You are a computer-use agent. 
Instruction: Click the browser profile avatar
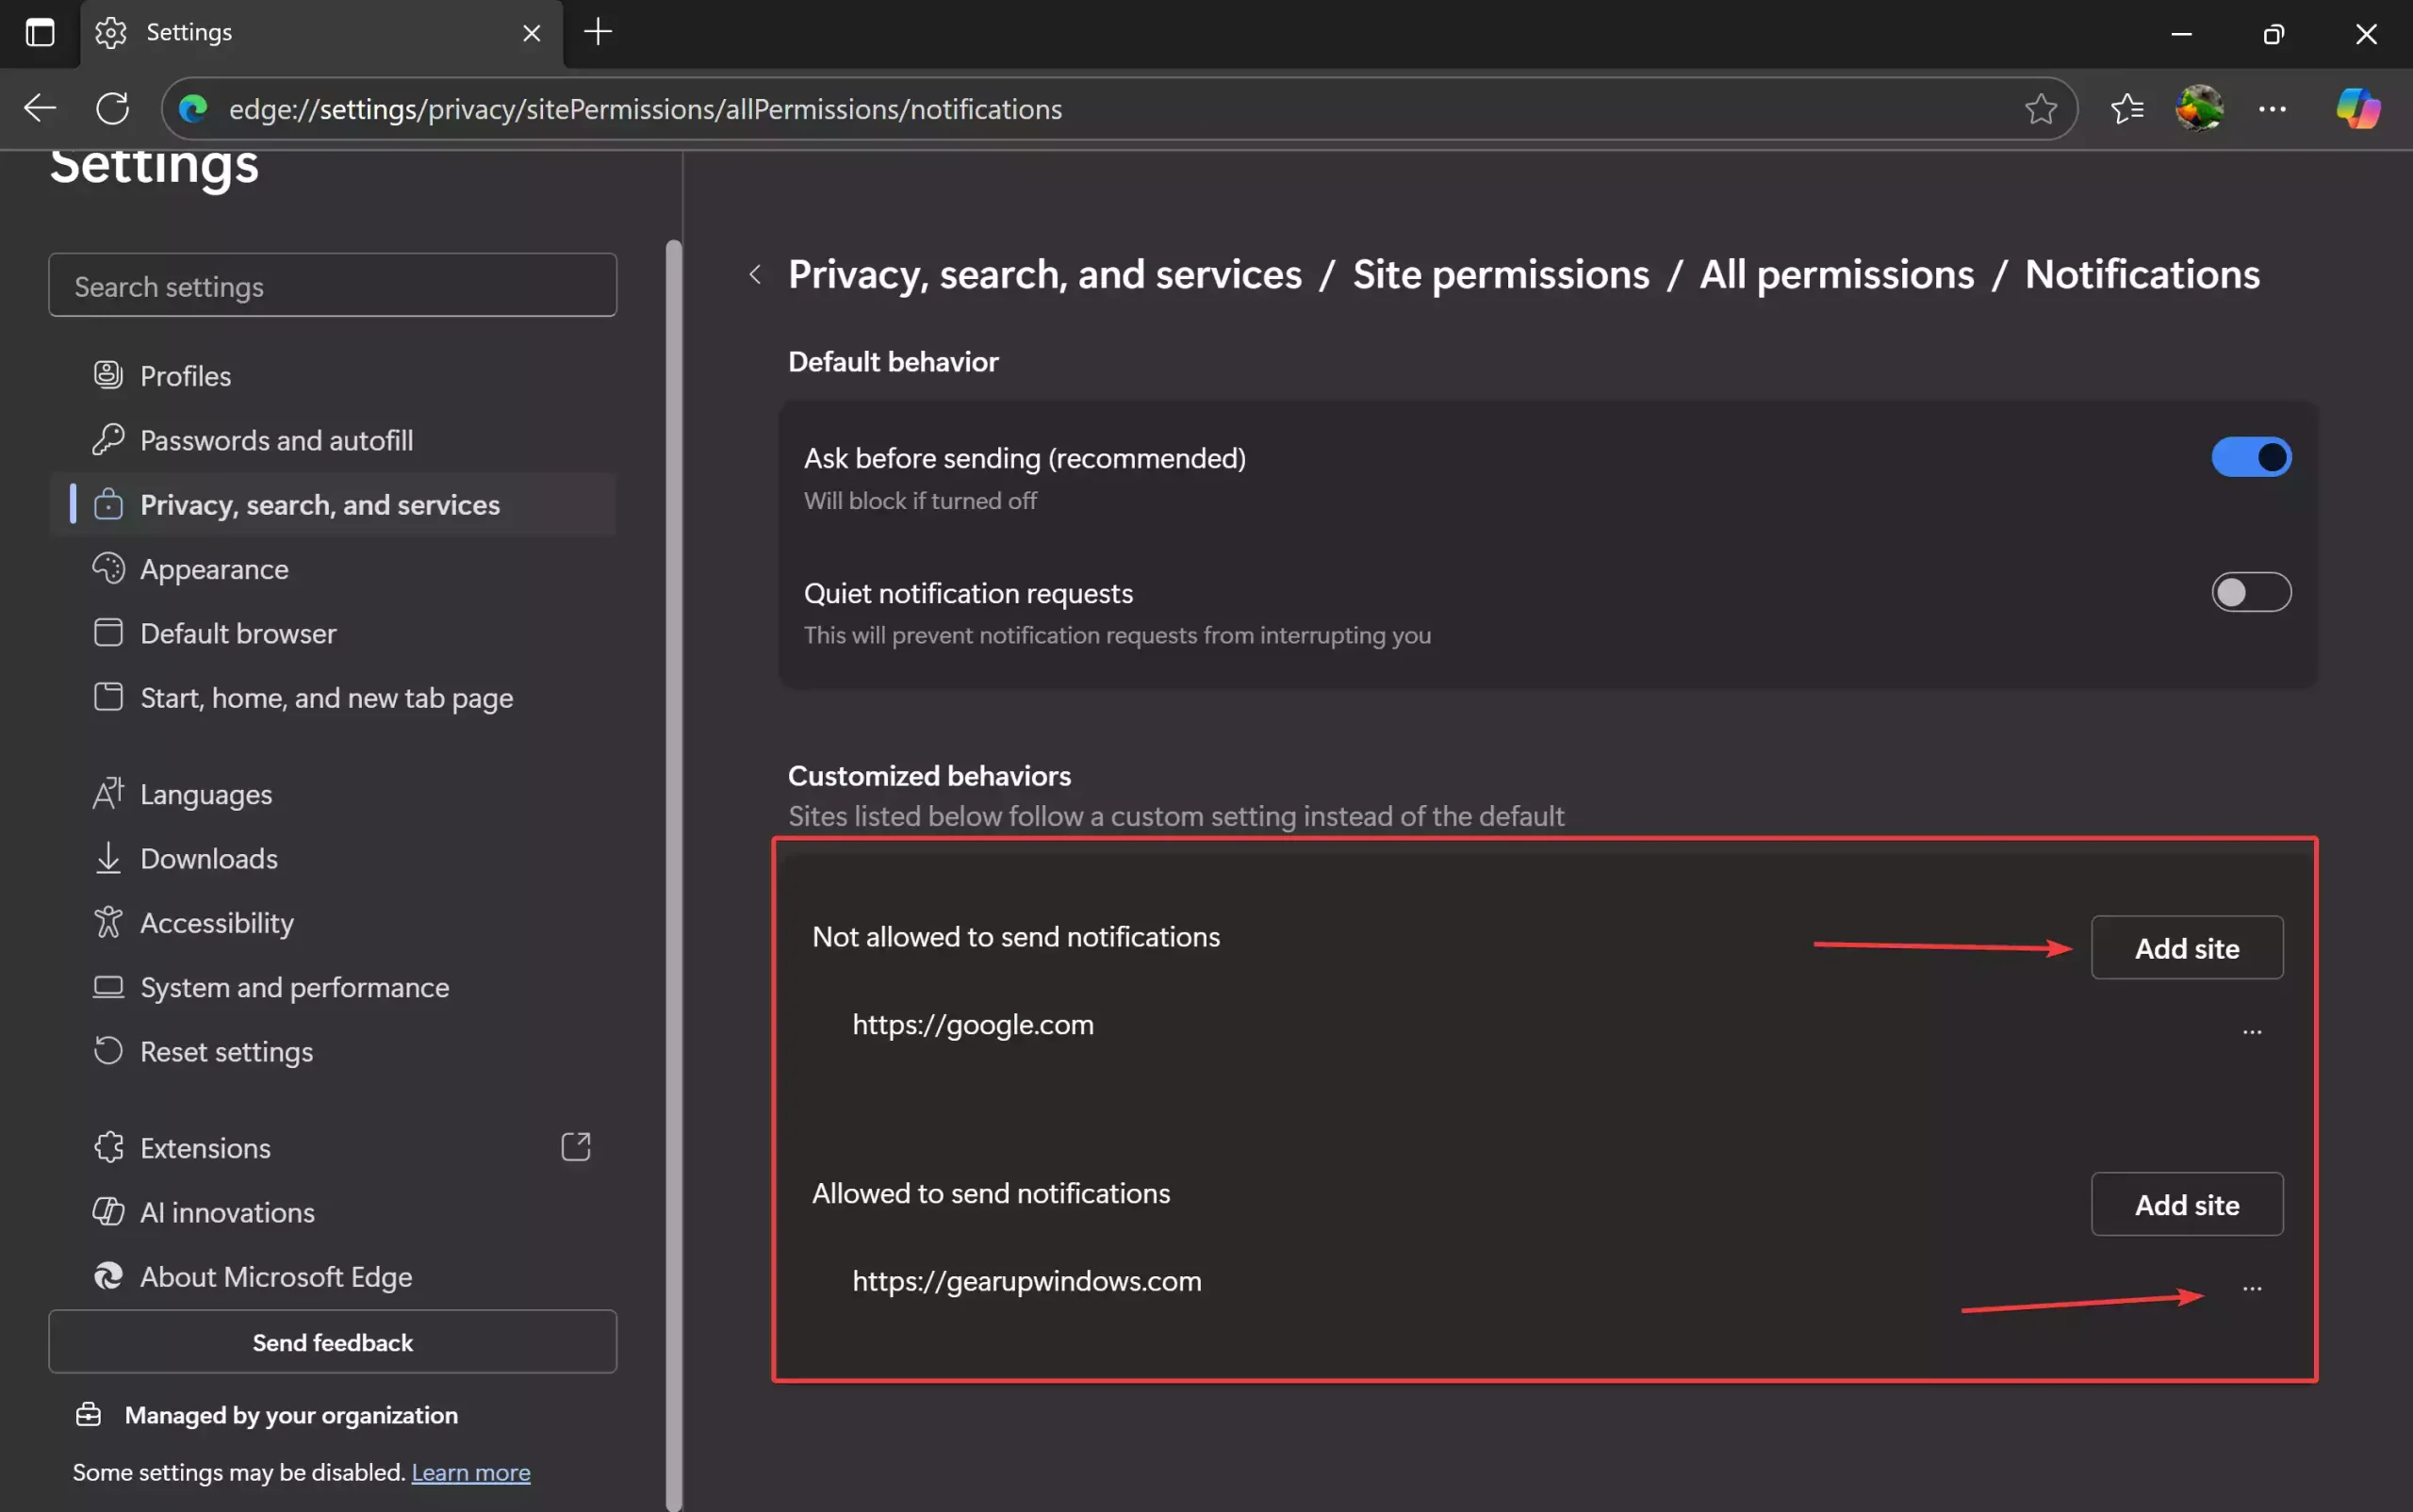[x=2199, y=108]
